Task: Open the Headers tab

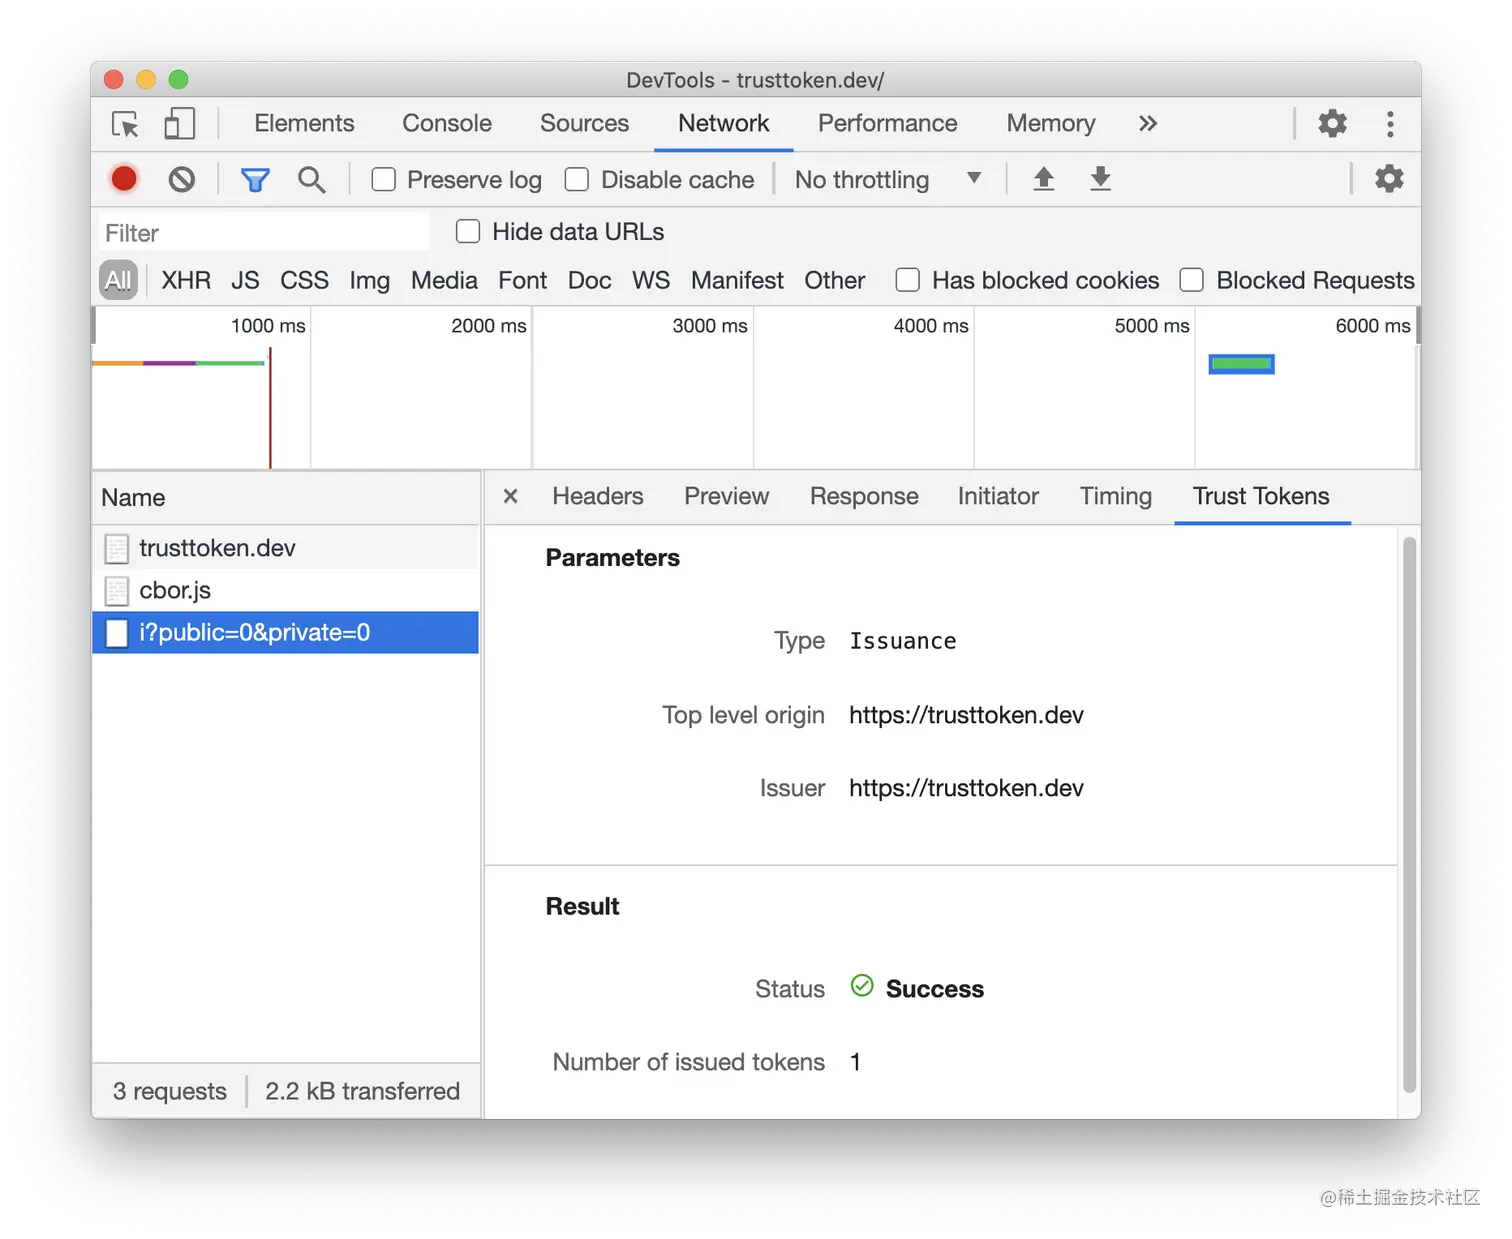Action: pyautogui.click(x=598, y=496)
